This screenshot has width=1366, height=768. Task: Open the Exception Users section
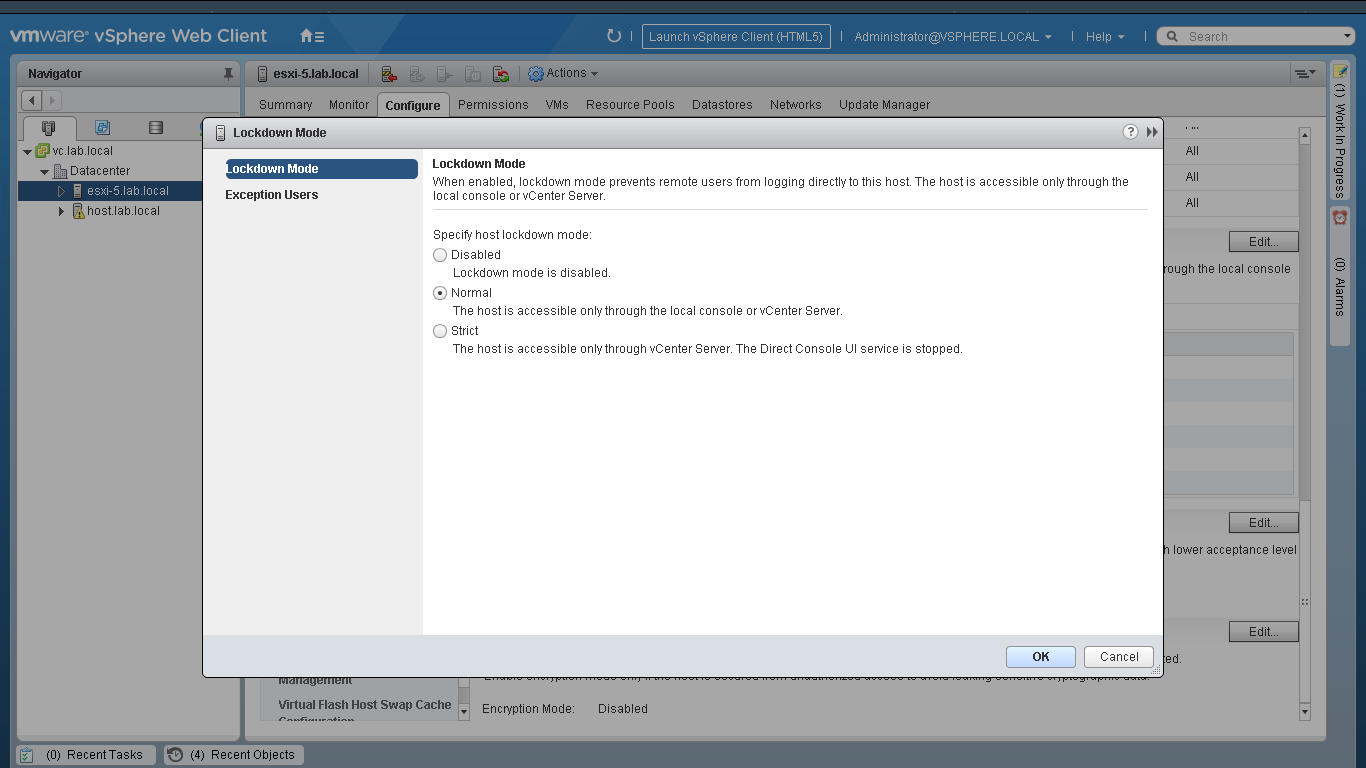coord(272,195)
